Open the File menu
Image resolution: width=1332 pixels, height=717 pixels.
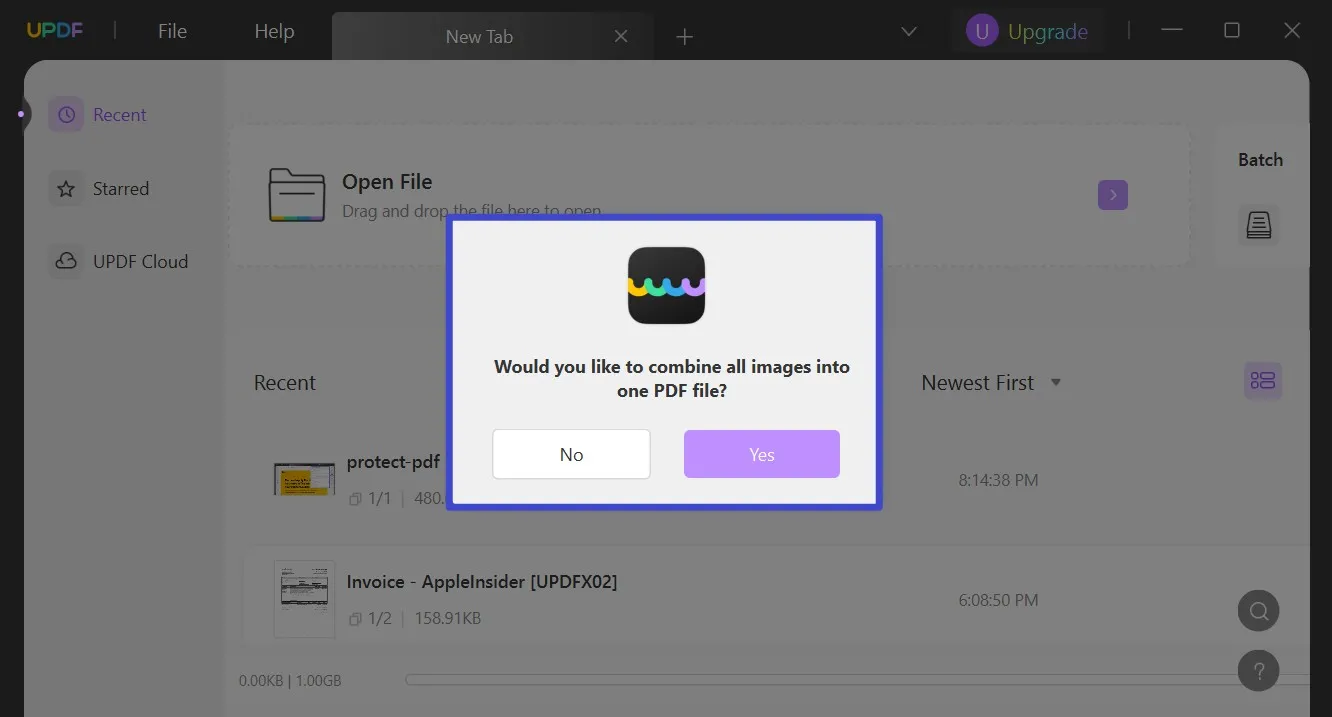[x=172, y=32]
